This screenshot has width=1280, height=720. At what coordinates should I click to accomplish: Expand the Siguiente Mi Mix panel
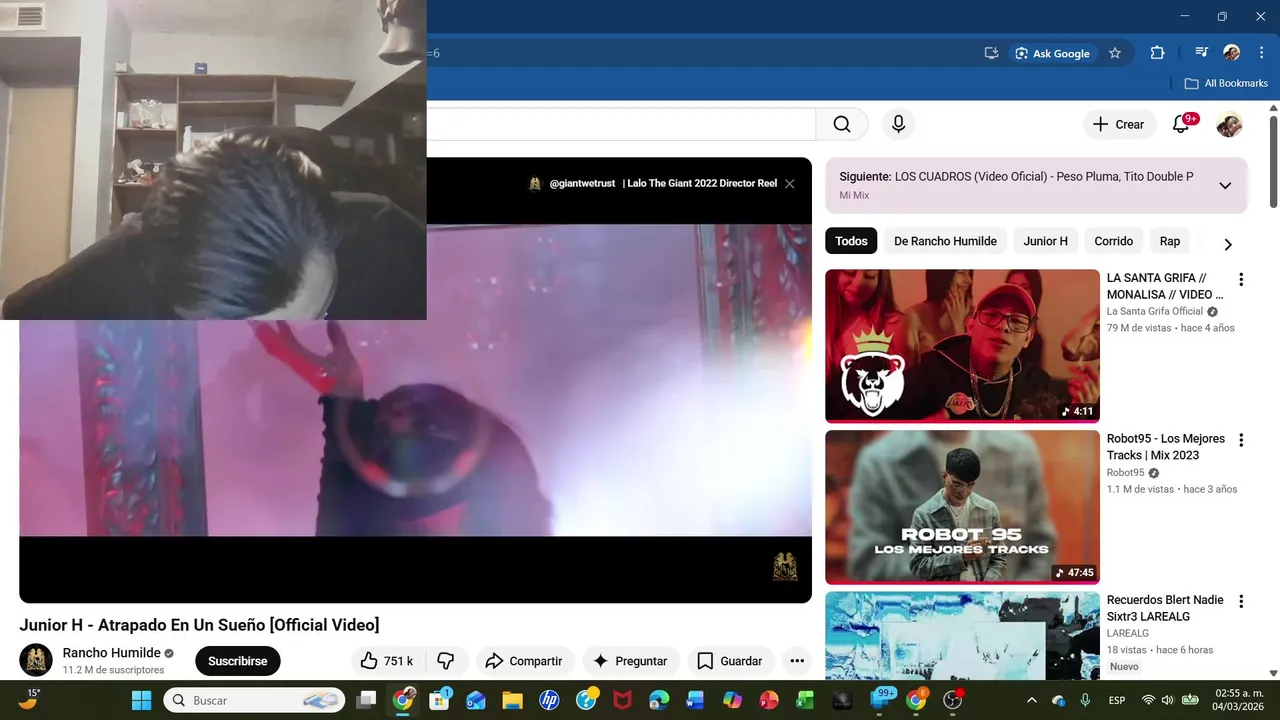click(1225, 185)
